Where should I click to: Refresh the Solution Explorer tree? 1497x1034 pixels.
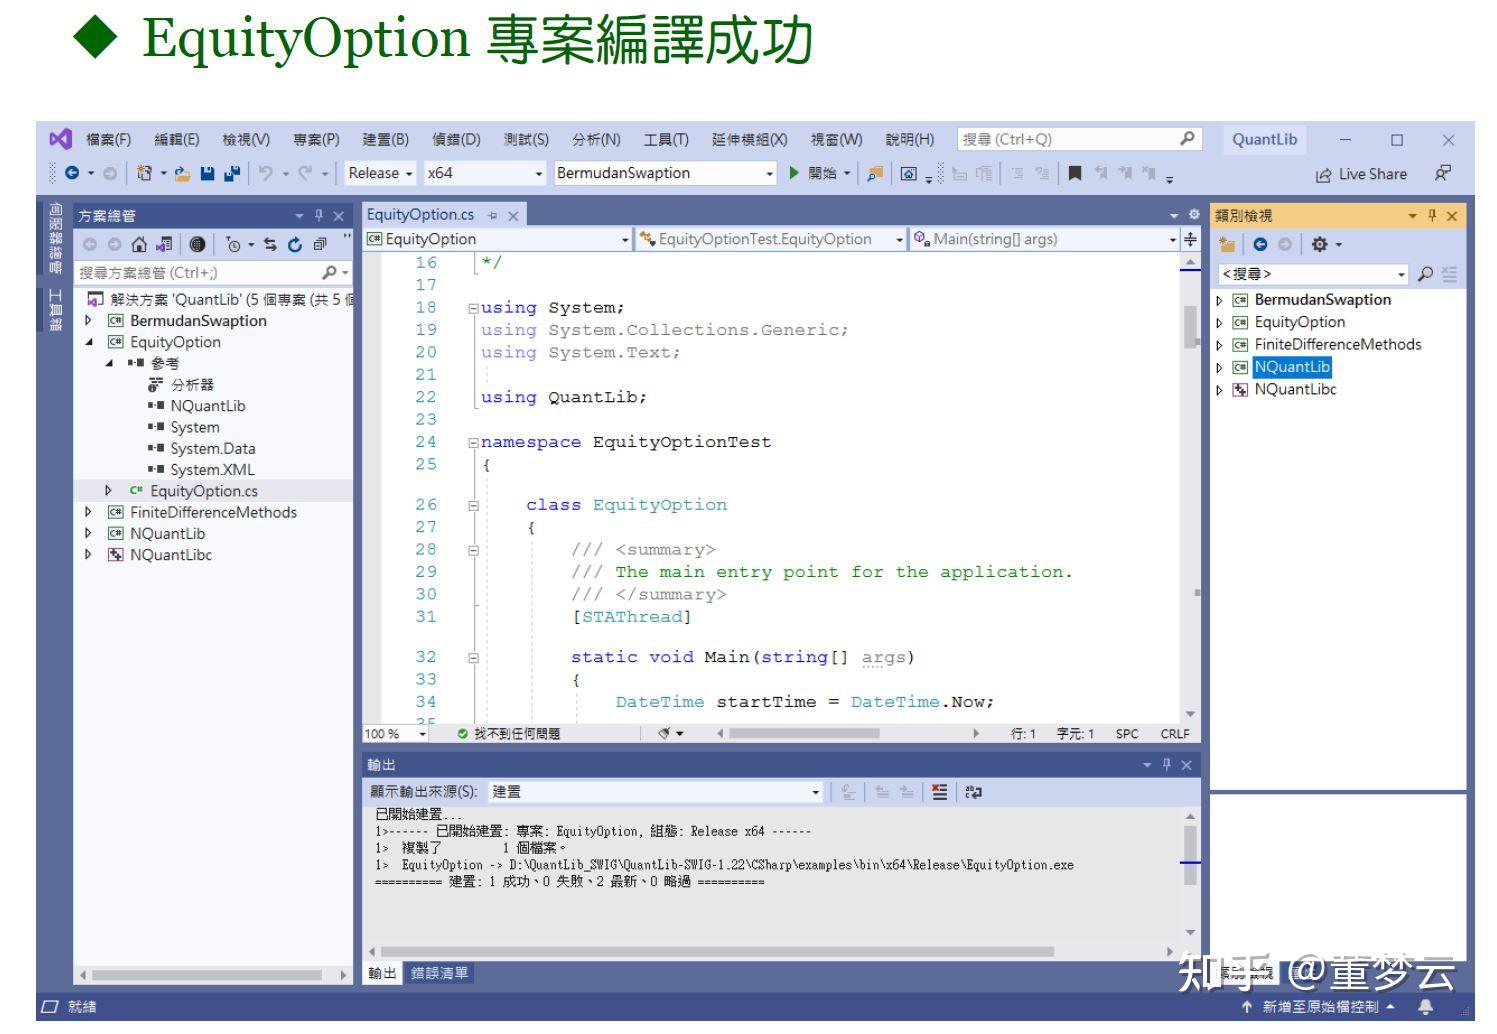click(295, 244)
